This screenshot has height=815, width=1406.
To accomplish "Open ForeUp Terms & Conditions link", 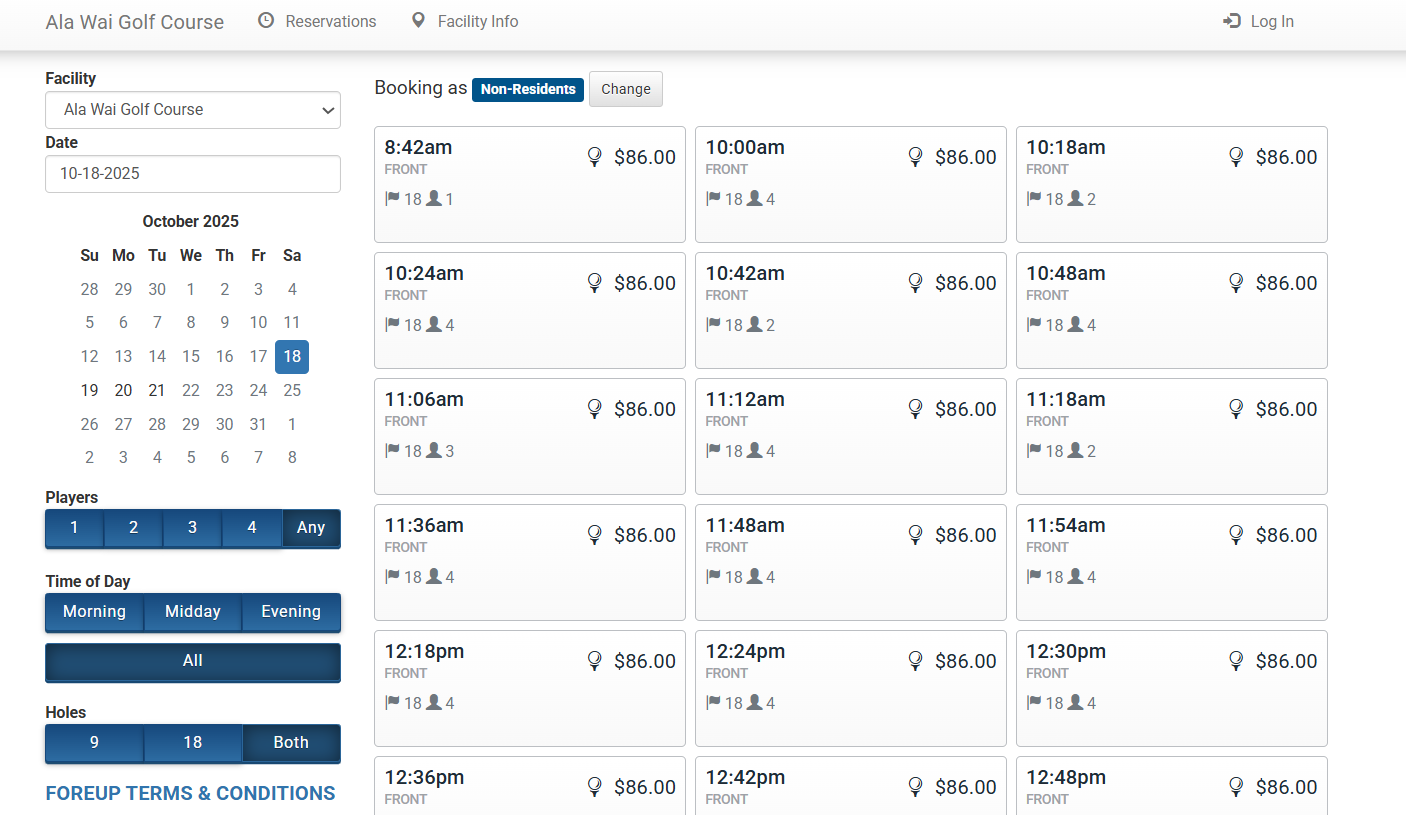I will pos(190,793).
